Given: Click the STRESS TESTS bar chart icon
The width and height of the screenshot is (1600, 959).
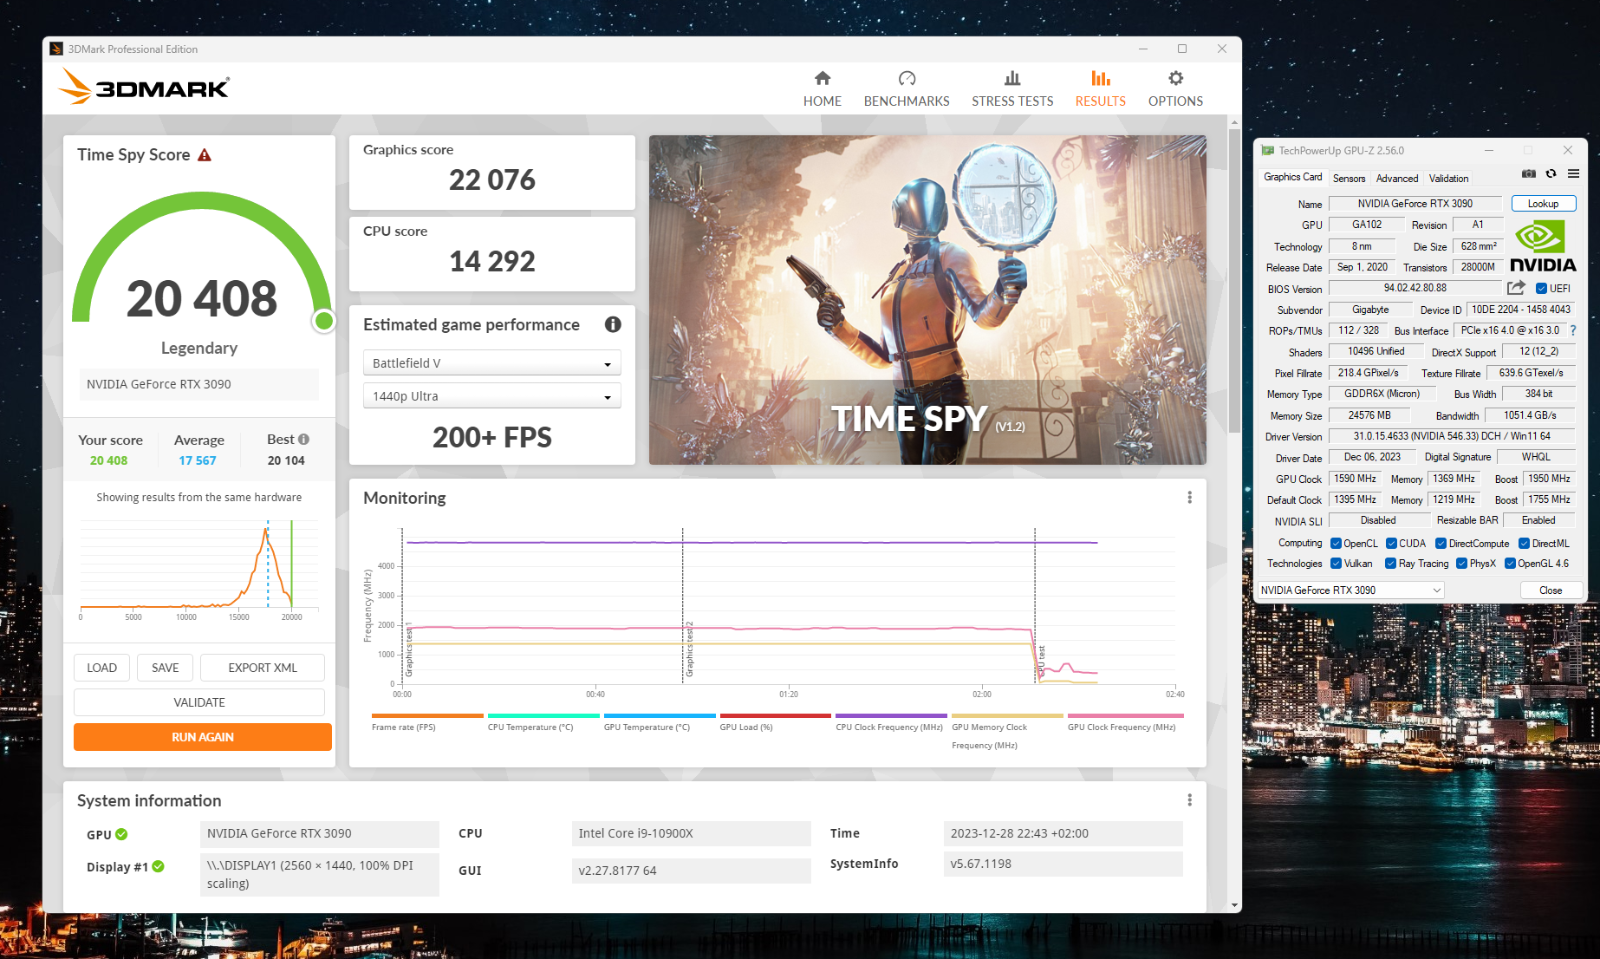Looking at the screenshot, I should pyautogui.click(x=1012, y=78).
